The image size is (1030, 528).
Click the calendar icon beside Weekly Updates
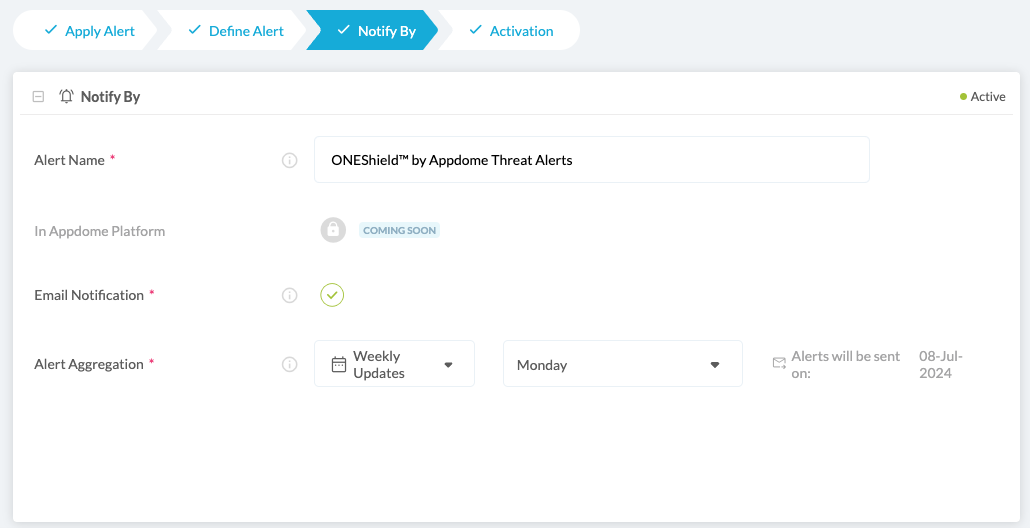click(x=339, y=364)
